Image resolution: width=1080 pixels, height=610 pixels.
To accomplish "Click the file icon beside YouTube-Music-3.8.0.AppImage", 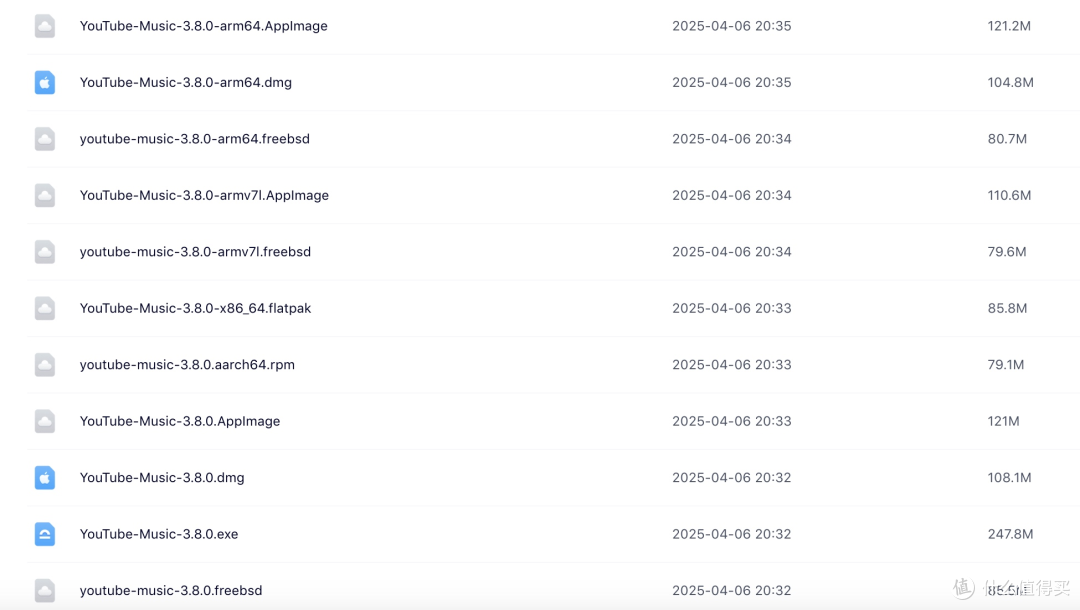I will (x=45, y=421).
